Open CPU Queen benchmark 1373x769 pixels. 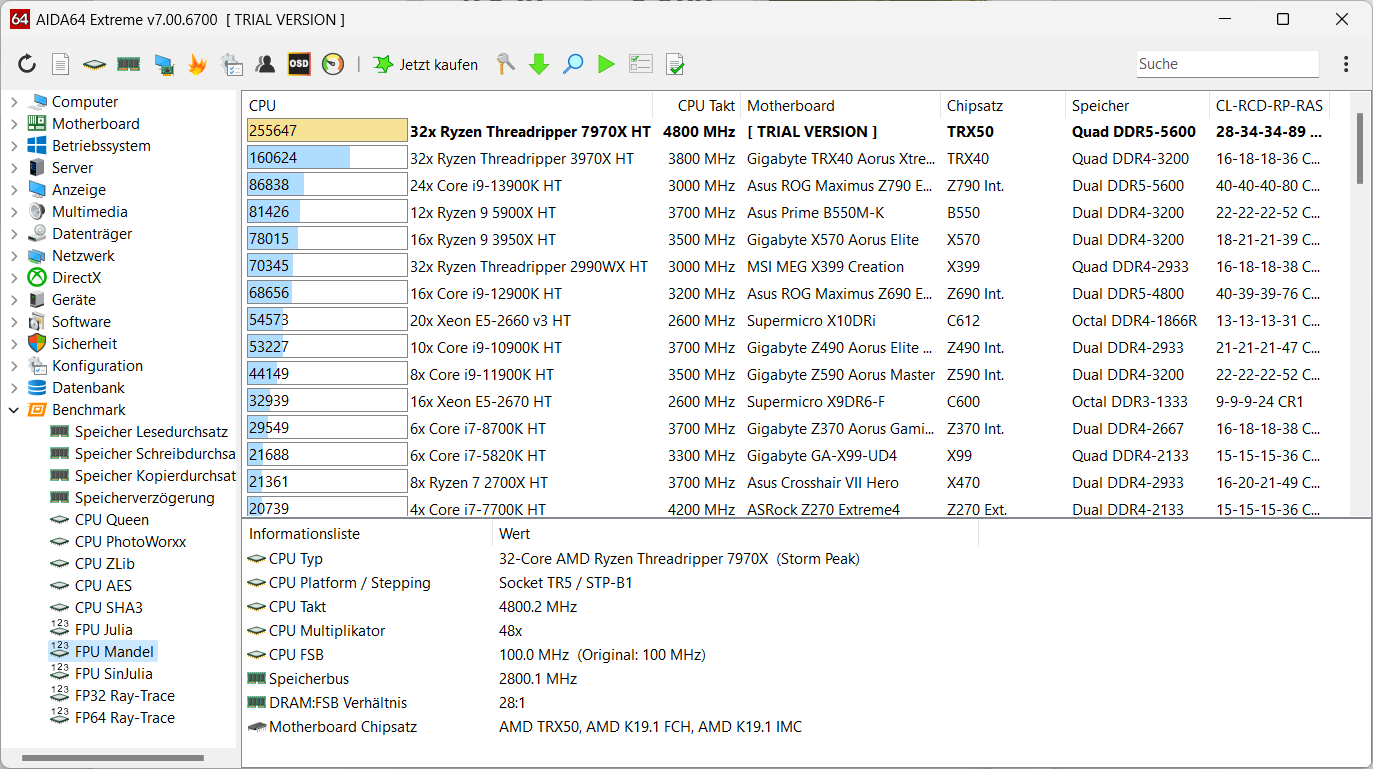[111, 520]
